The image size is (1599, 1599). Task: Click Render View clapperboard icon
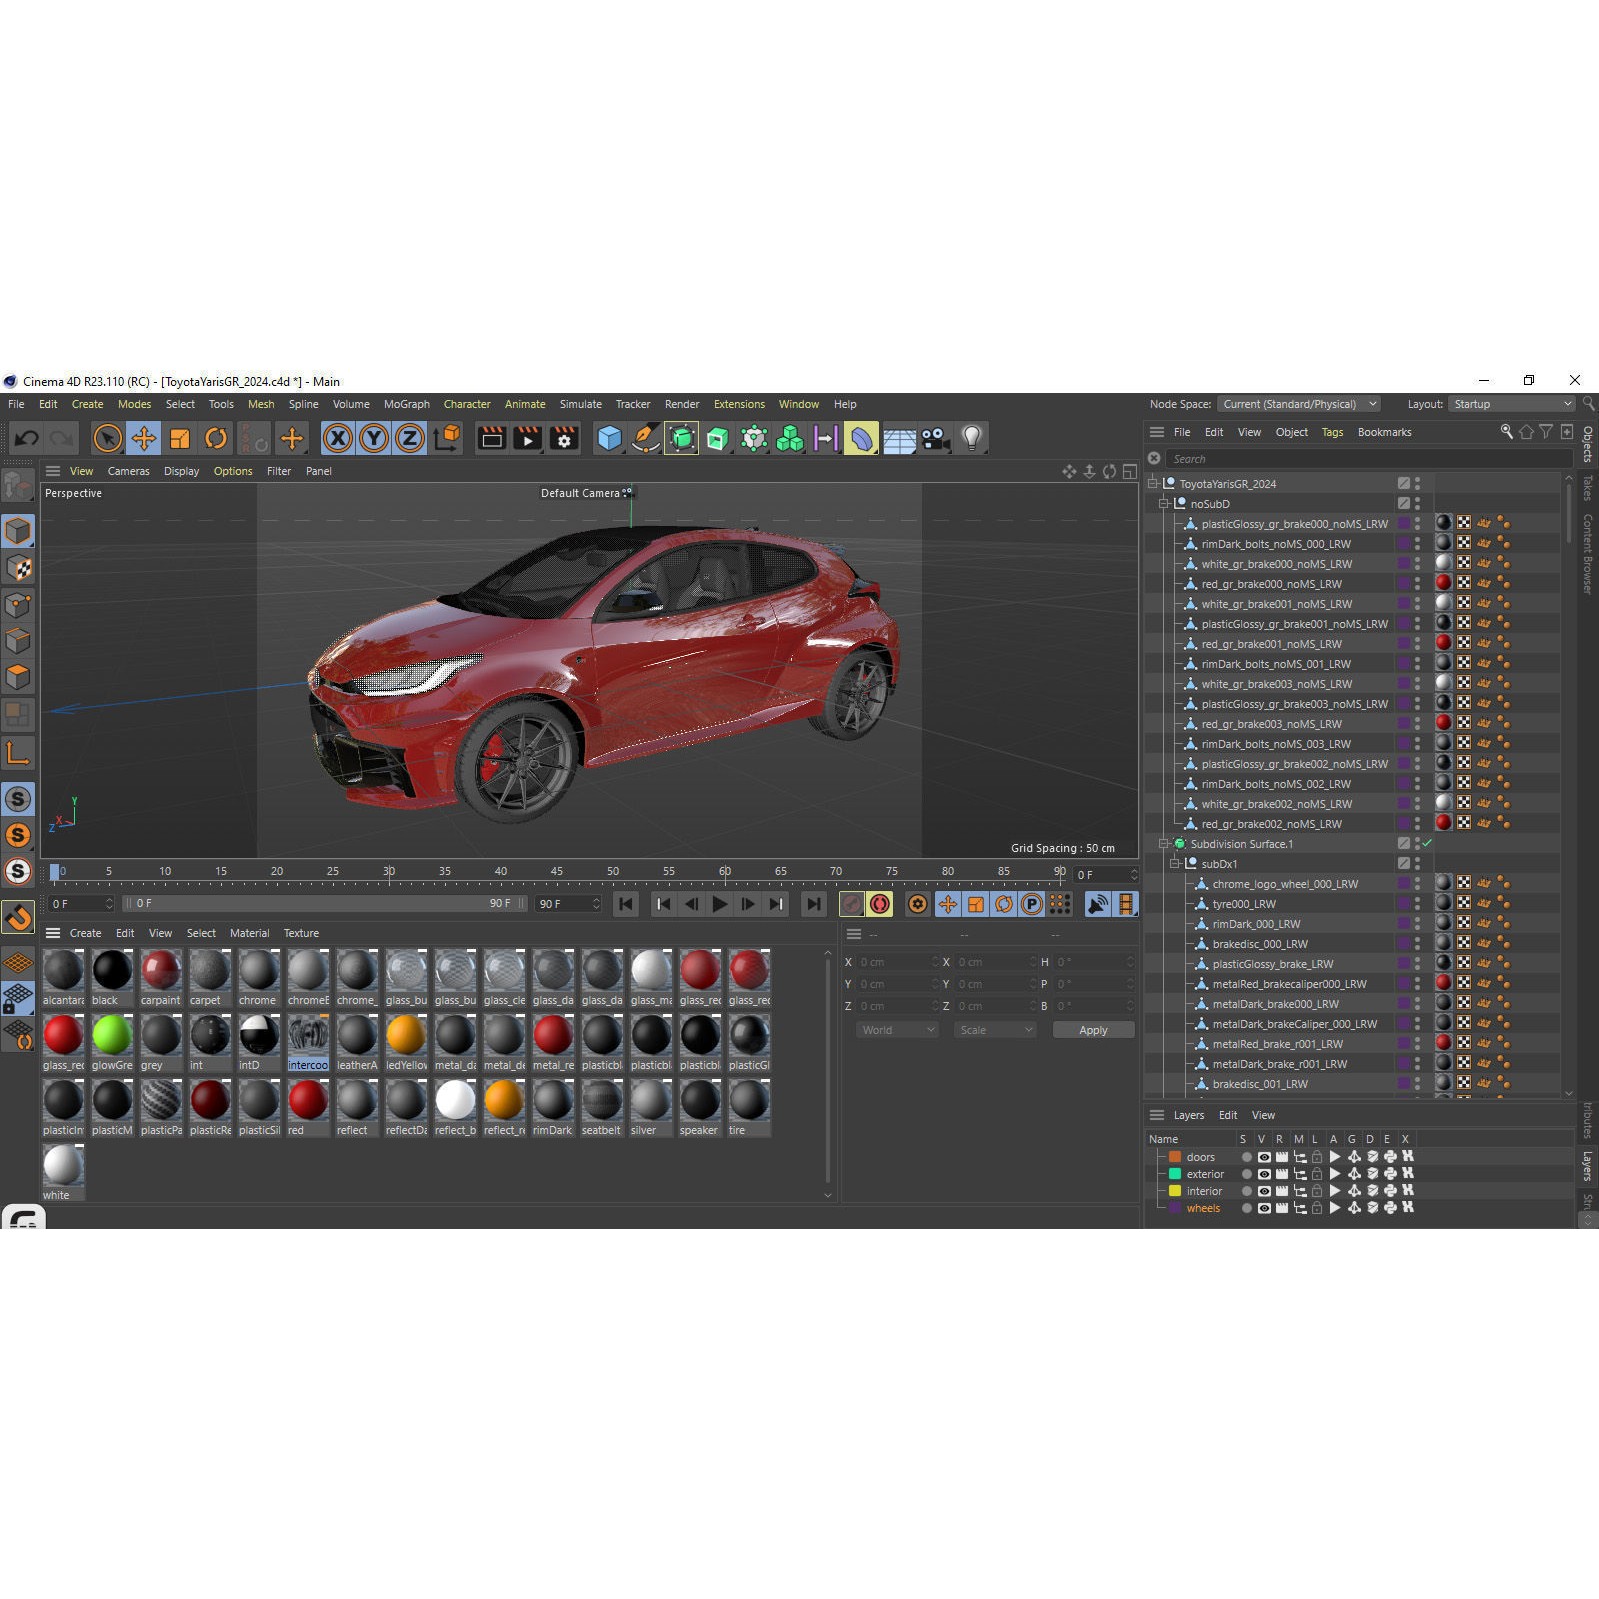point(491,438)
